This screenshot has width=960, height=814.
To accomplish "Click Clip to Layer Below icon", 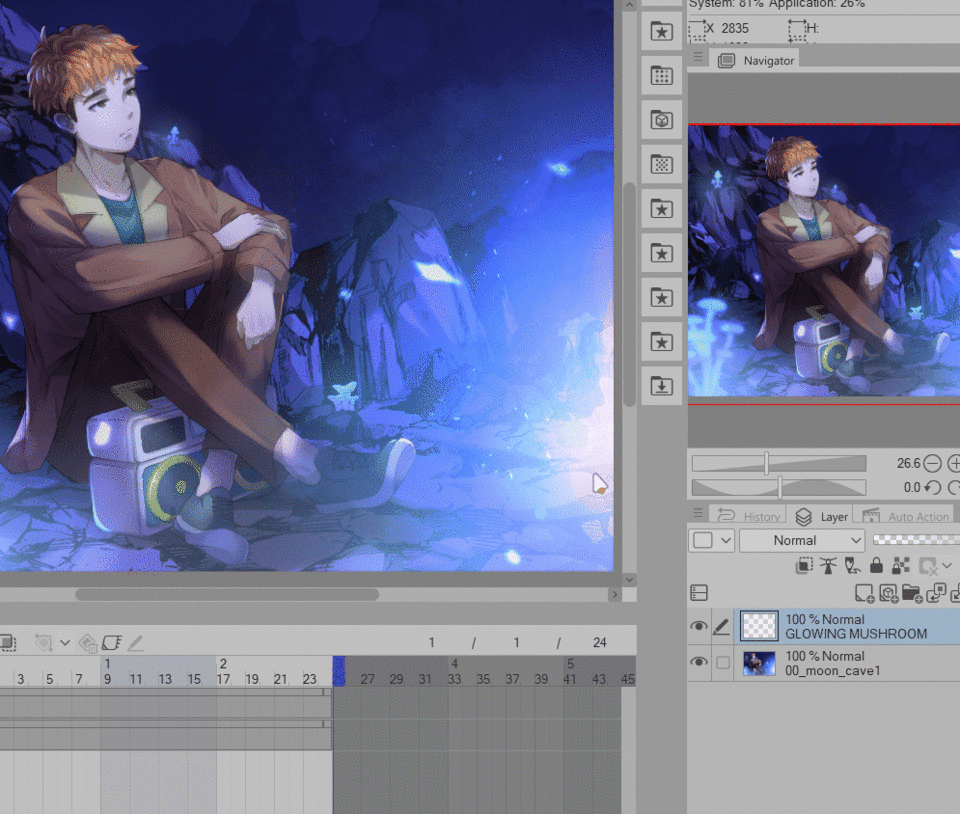I will coord(804,565).
